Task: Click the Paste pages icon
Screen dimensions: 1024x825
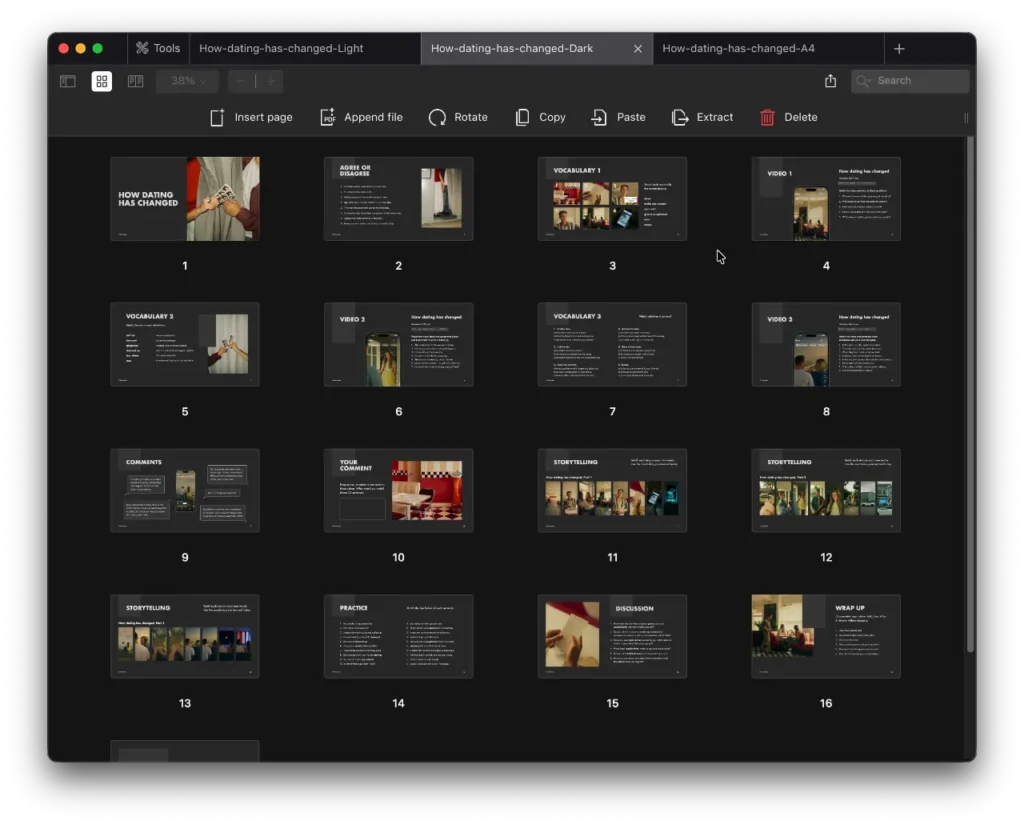Action: pos(618,117)
